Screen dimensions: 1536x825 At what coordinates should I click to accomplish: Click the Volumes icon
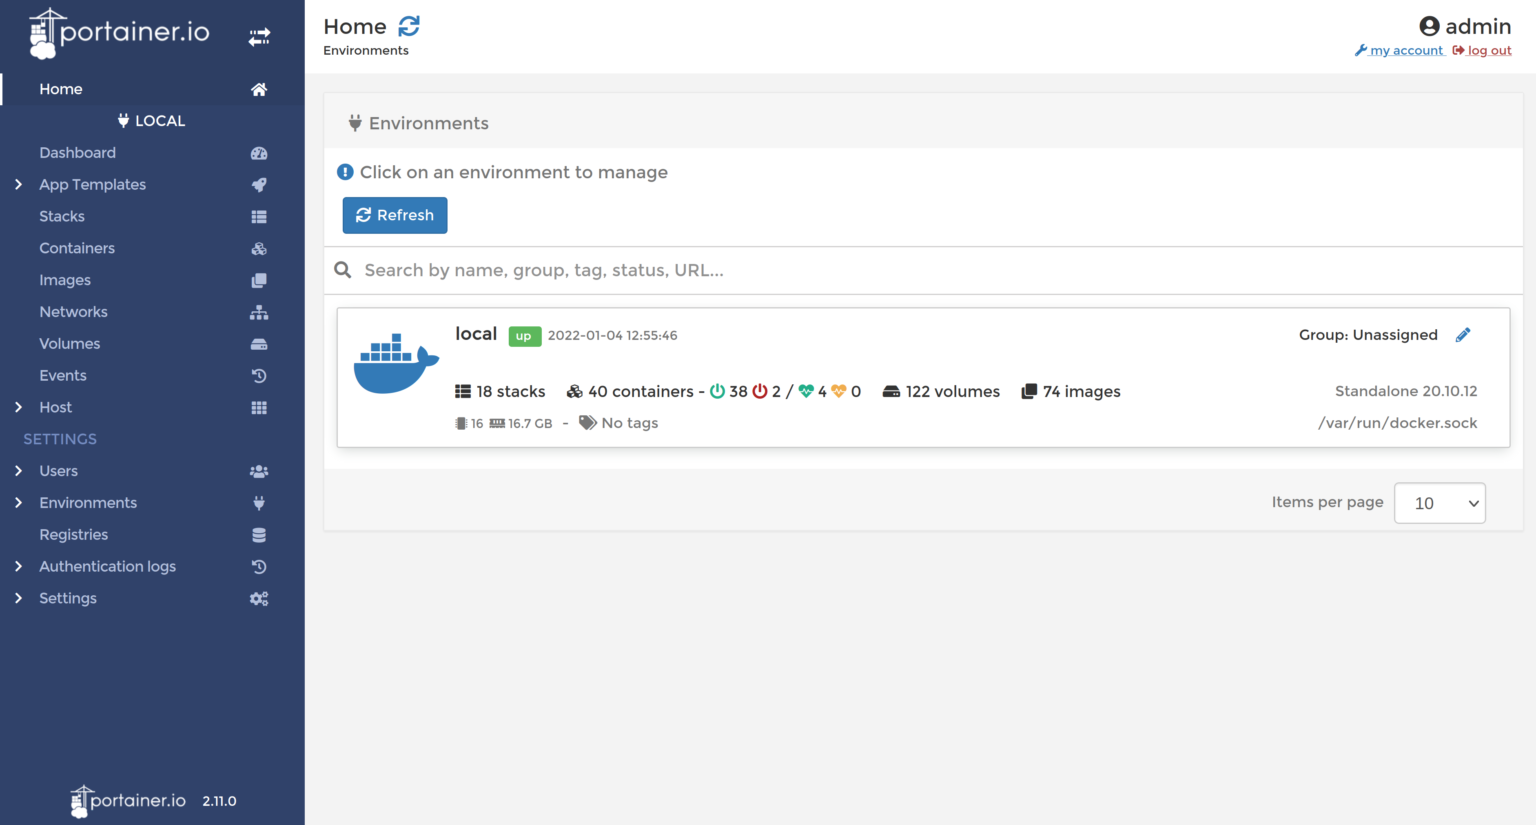click(259, 343)
